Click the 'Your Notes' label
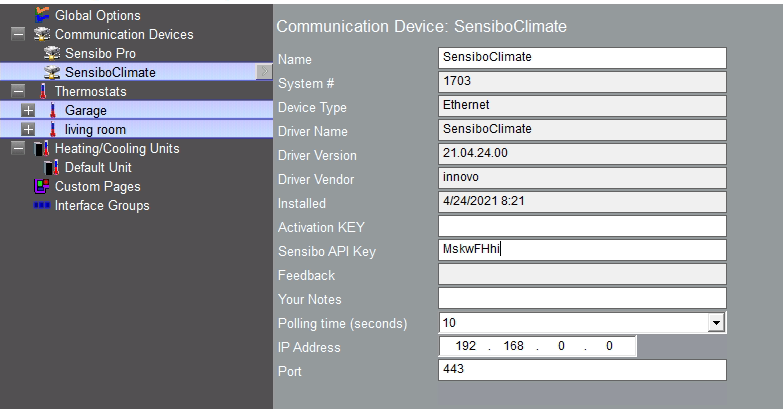Image resolution: width=783 pixels, height=409 pixels. (x=310, y=299)
